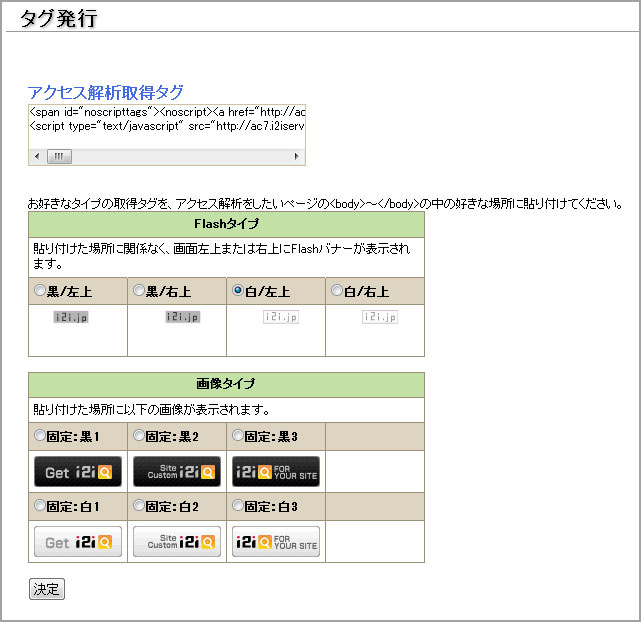Click the textarea's left scroll arrow
Screen dimensions: 641x622
tap(38, 156)
